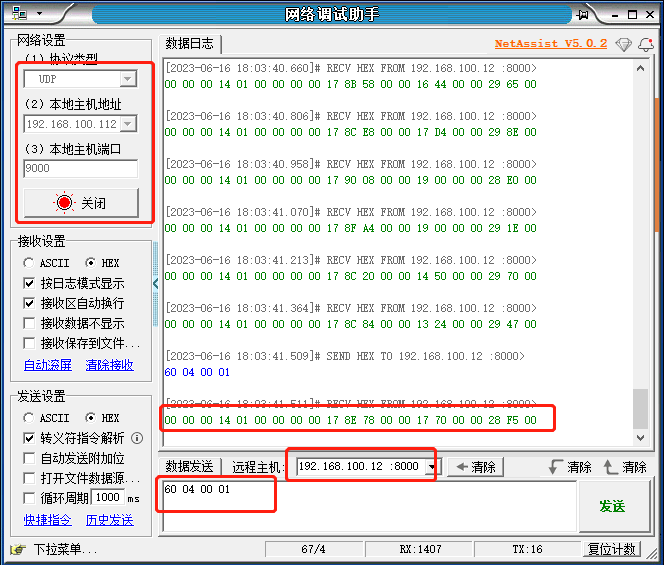Click the cycle period 1000 ms field
This screenshot has width=664, height=565.
[108, 497]
